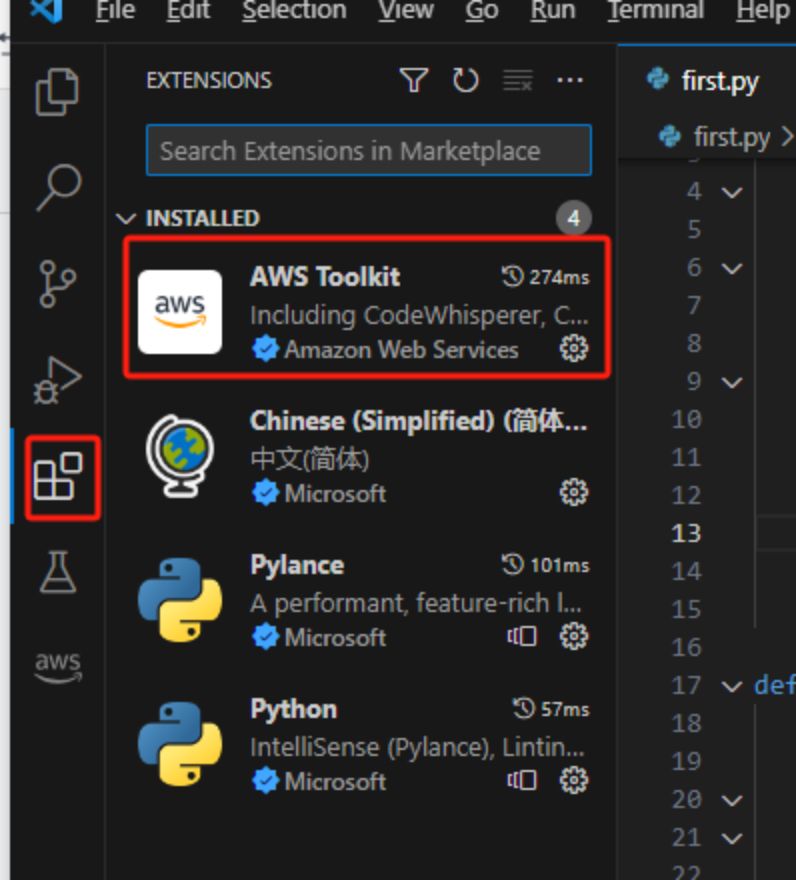Collapse the INSTALLED section
This screenshot has width=796, height=880.
(x=126, y=218)
